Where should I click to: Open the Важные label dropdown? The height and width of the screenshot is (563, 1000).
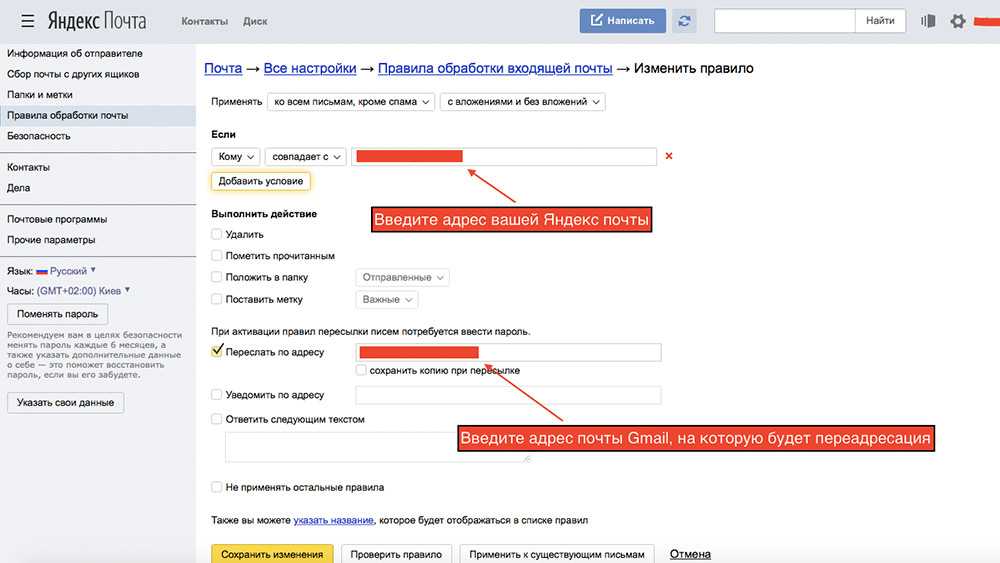(387, 300)
